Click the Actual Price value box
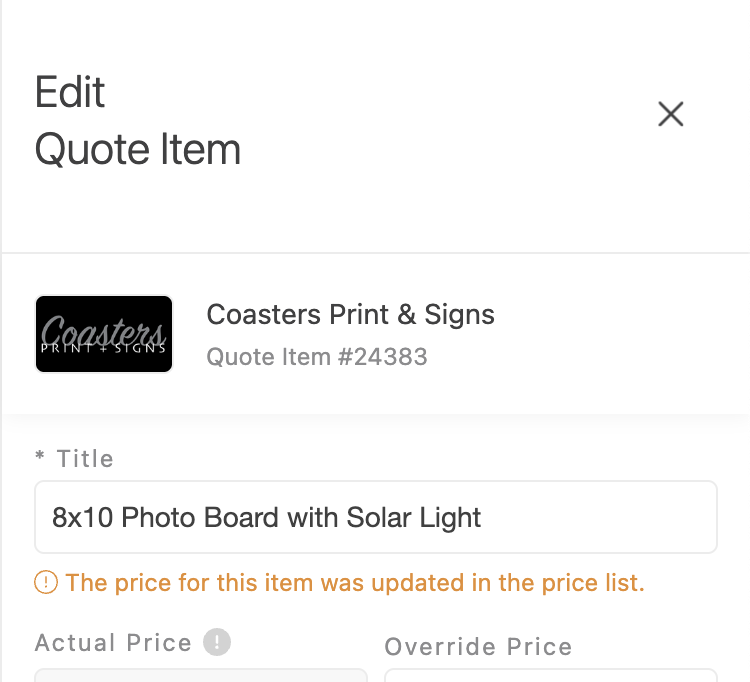The height and width of the screenshot is (682, 750). pyautogui.click(x=200, y=675)
